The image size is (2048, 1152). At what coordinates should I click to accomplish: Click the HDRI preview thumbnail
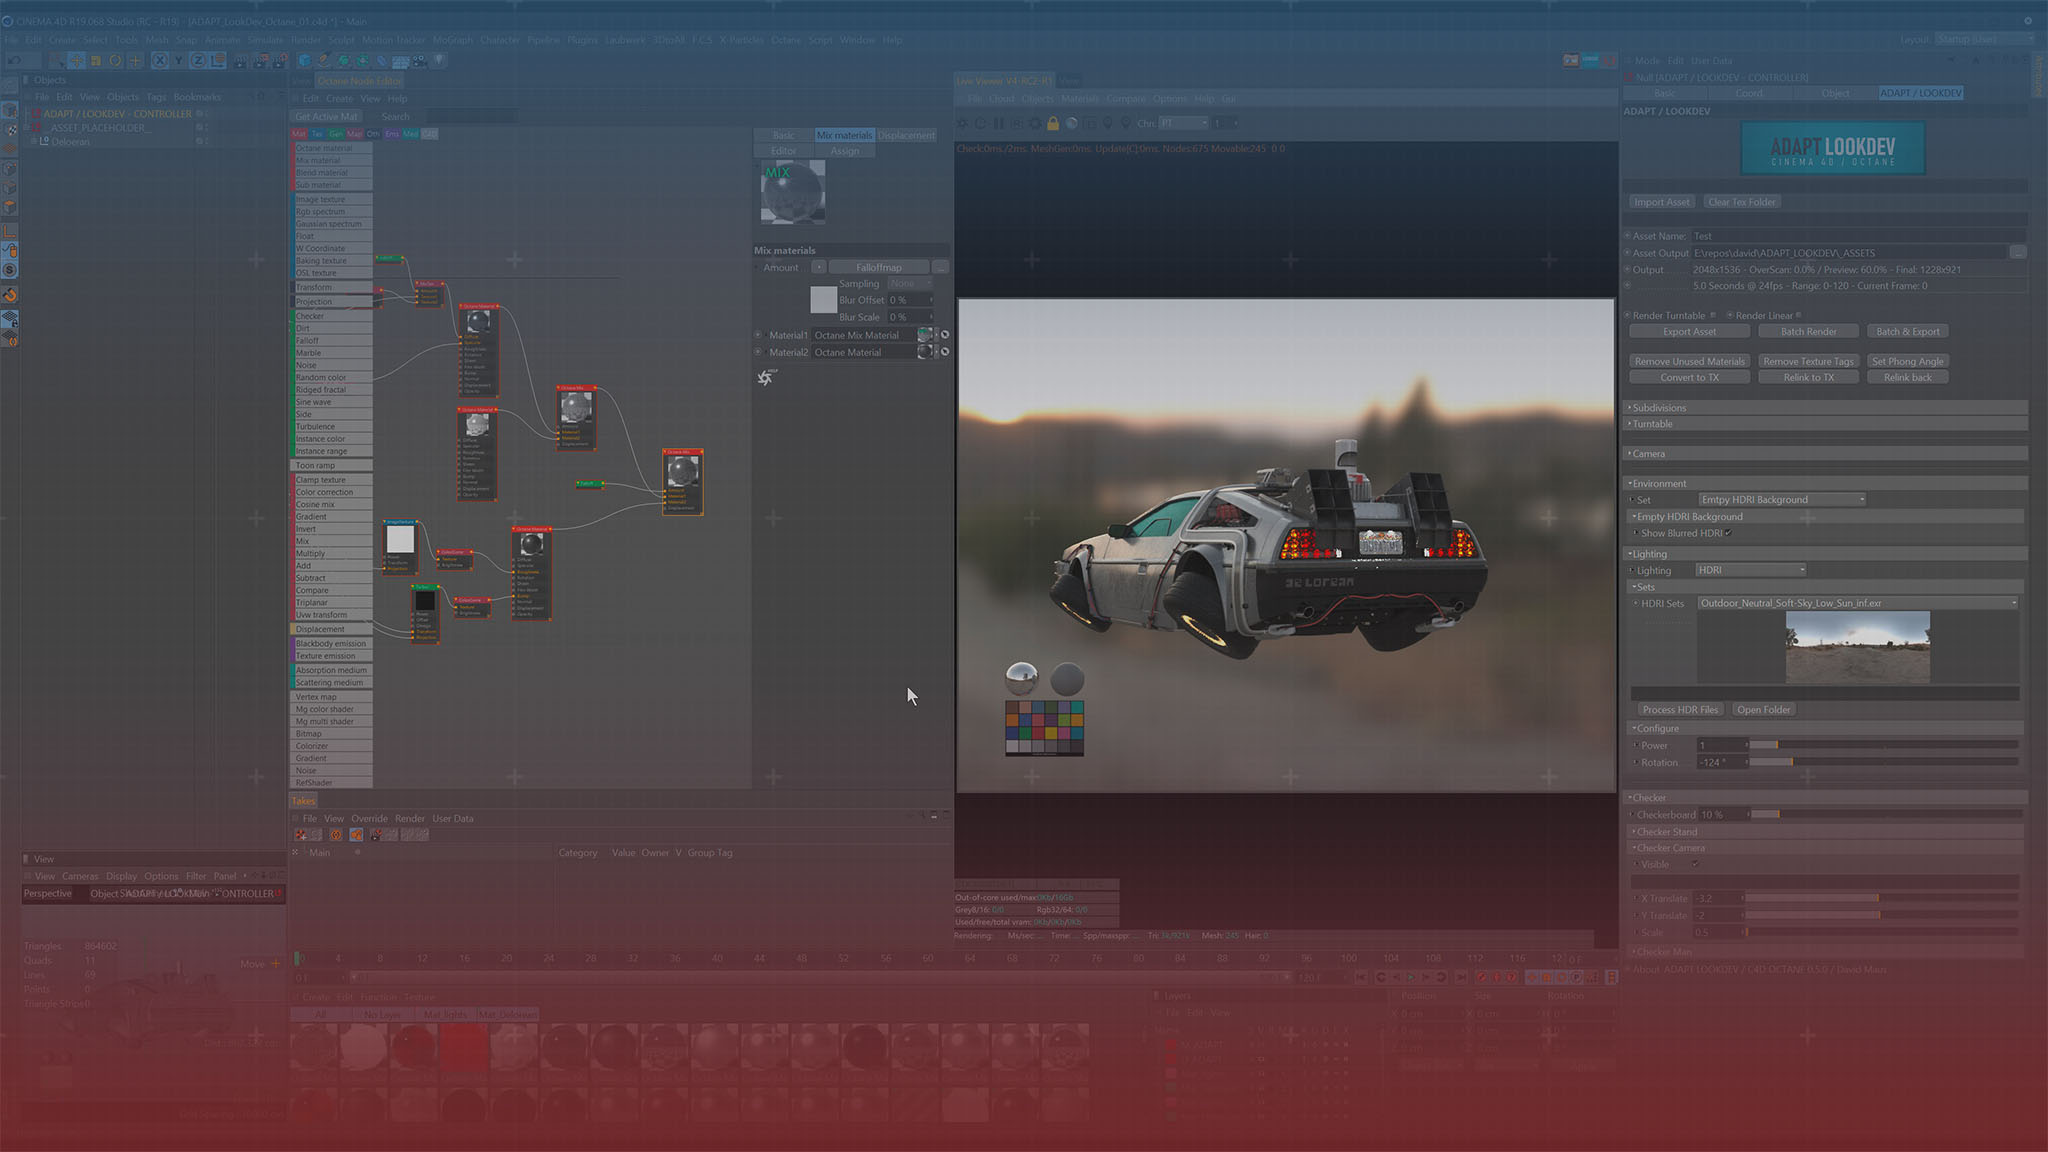pyautogui.click(x=1857, y=648)
